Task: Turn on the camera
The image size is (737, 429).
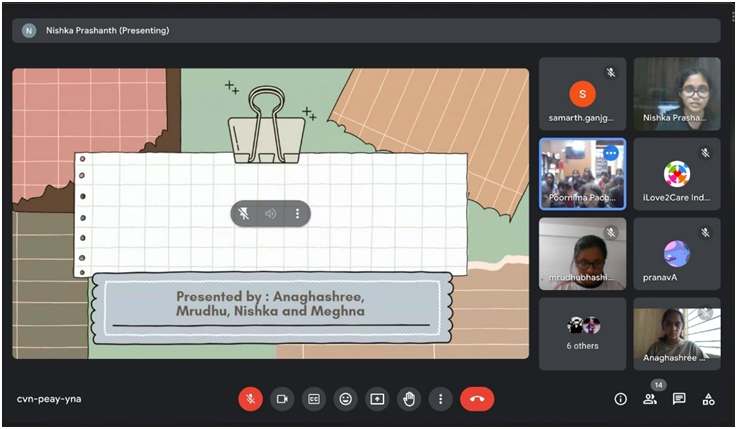Action: coord(282,399)
